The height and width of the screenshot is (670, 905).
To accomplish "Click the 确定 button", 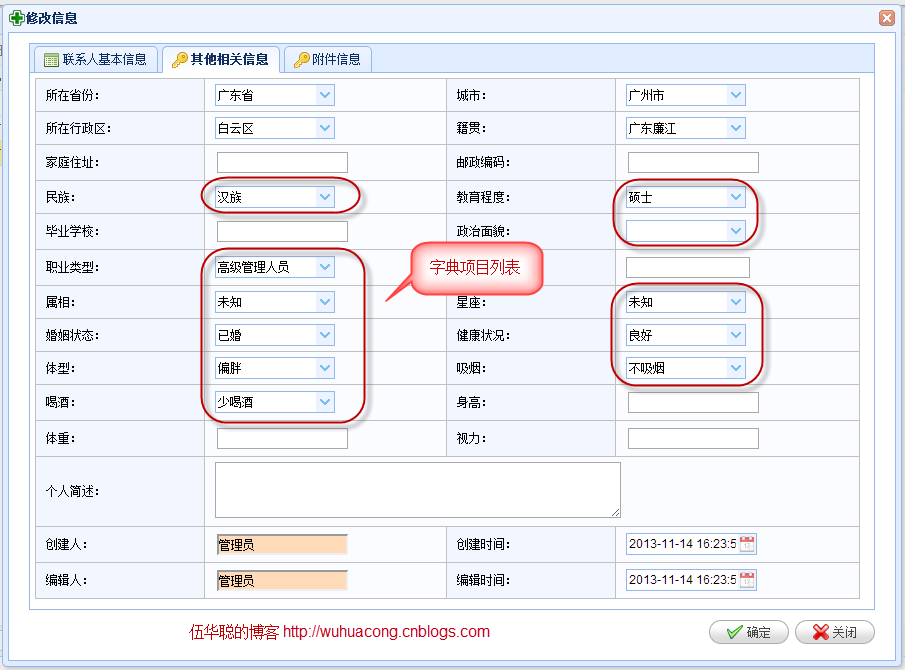I will click(749, 632).
